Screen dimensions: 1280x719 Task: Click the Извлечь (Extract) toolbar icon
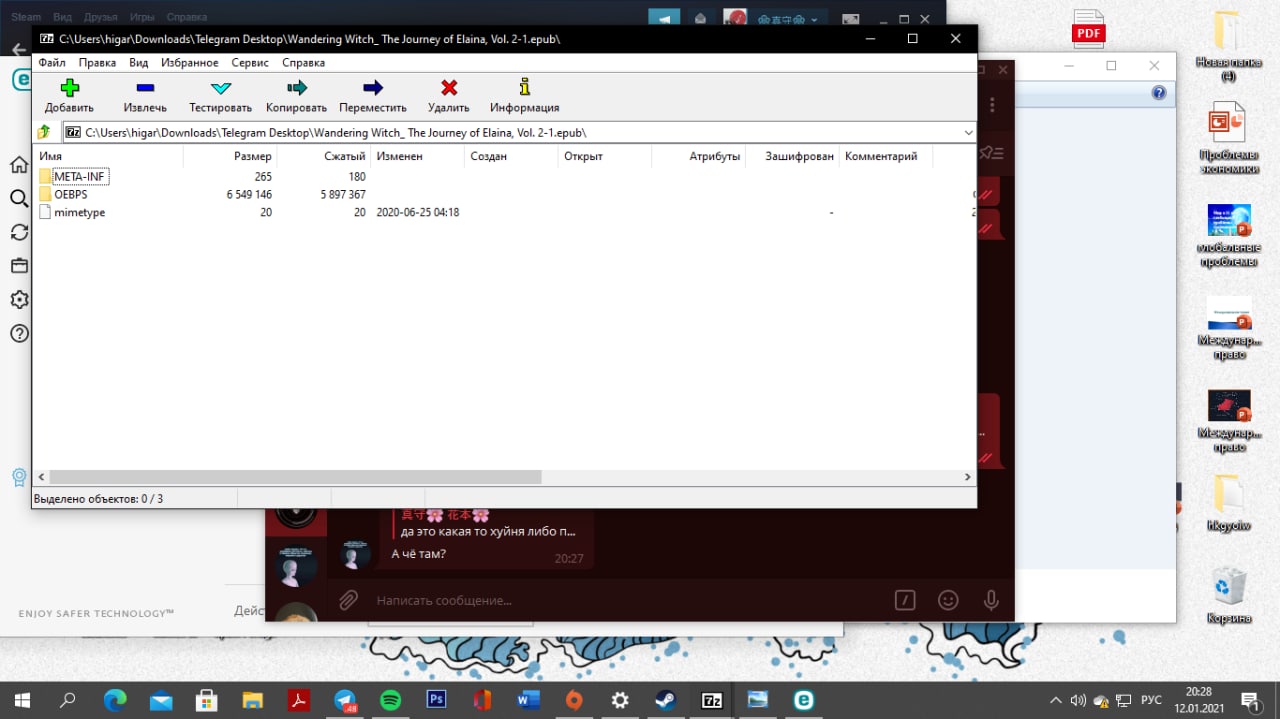[145, 88]
